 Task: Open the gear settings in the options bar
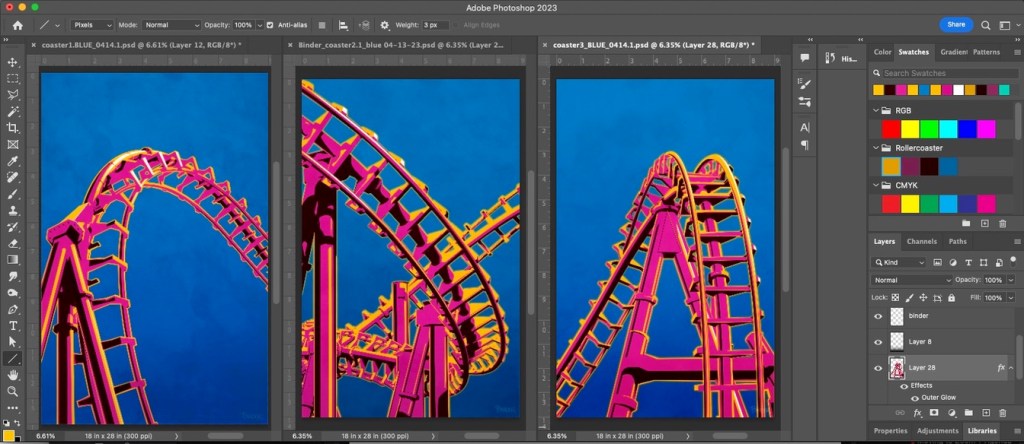386,24
